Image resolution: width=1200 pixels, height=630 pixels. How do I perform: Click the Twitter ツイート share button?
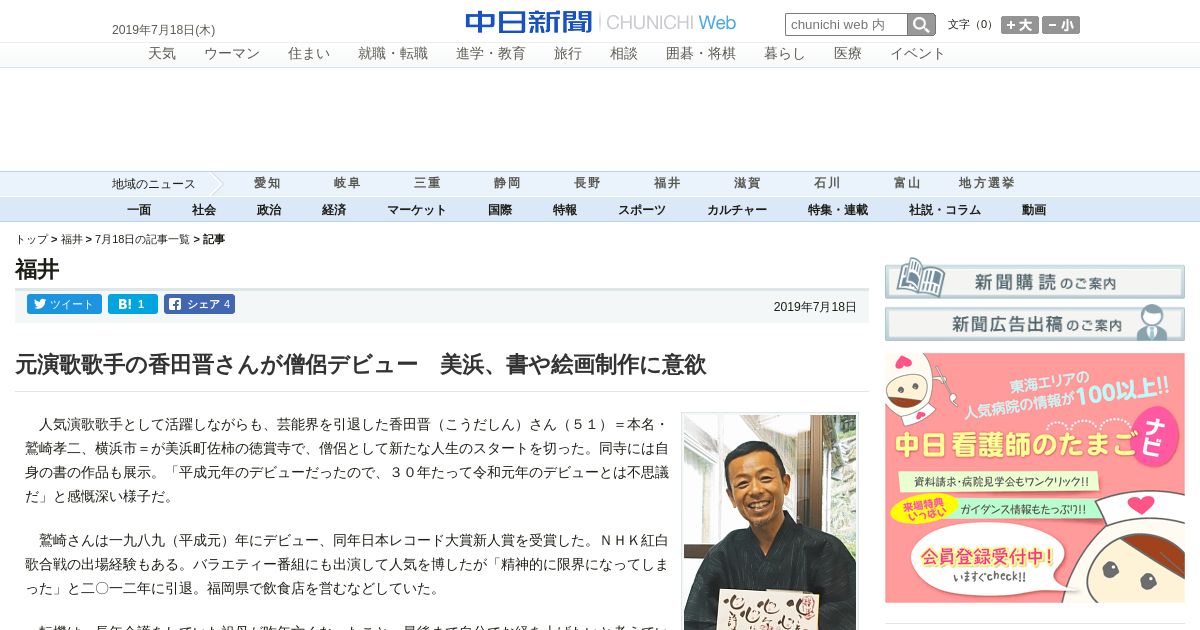pos(64,304)
